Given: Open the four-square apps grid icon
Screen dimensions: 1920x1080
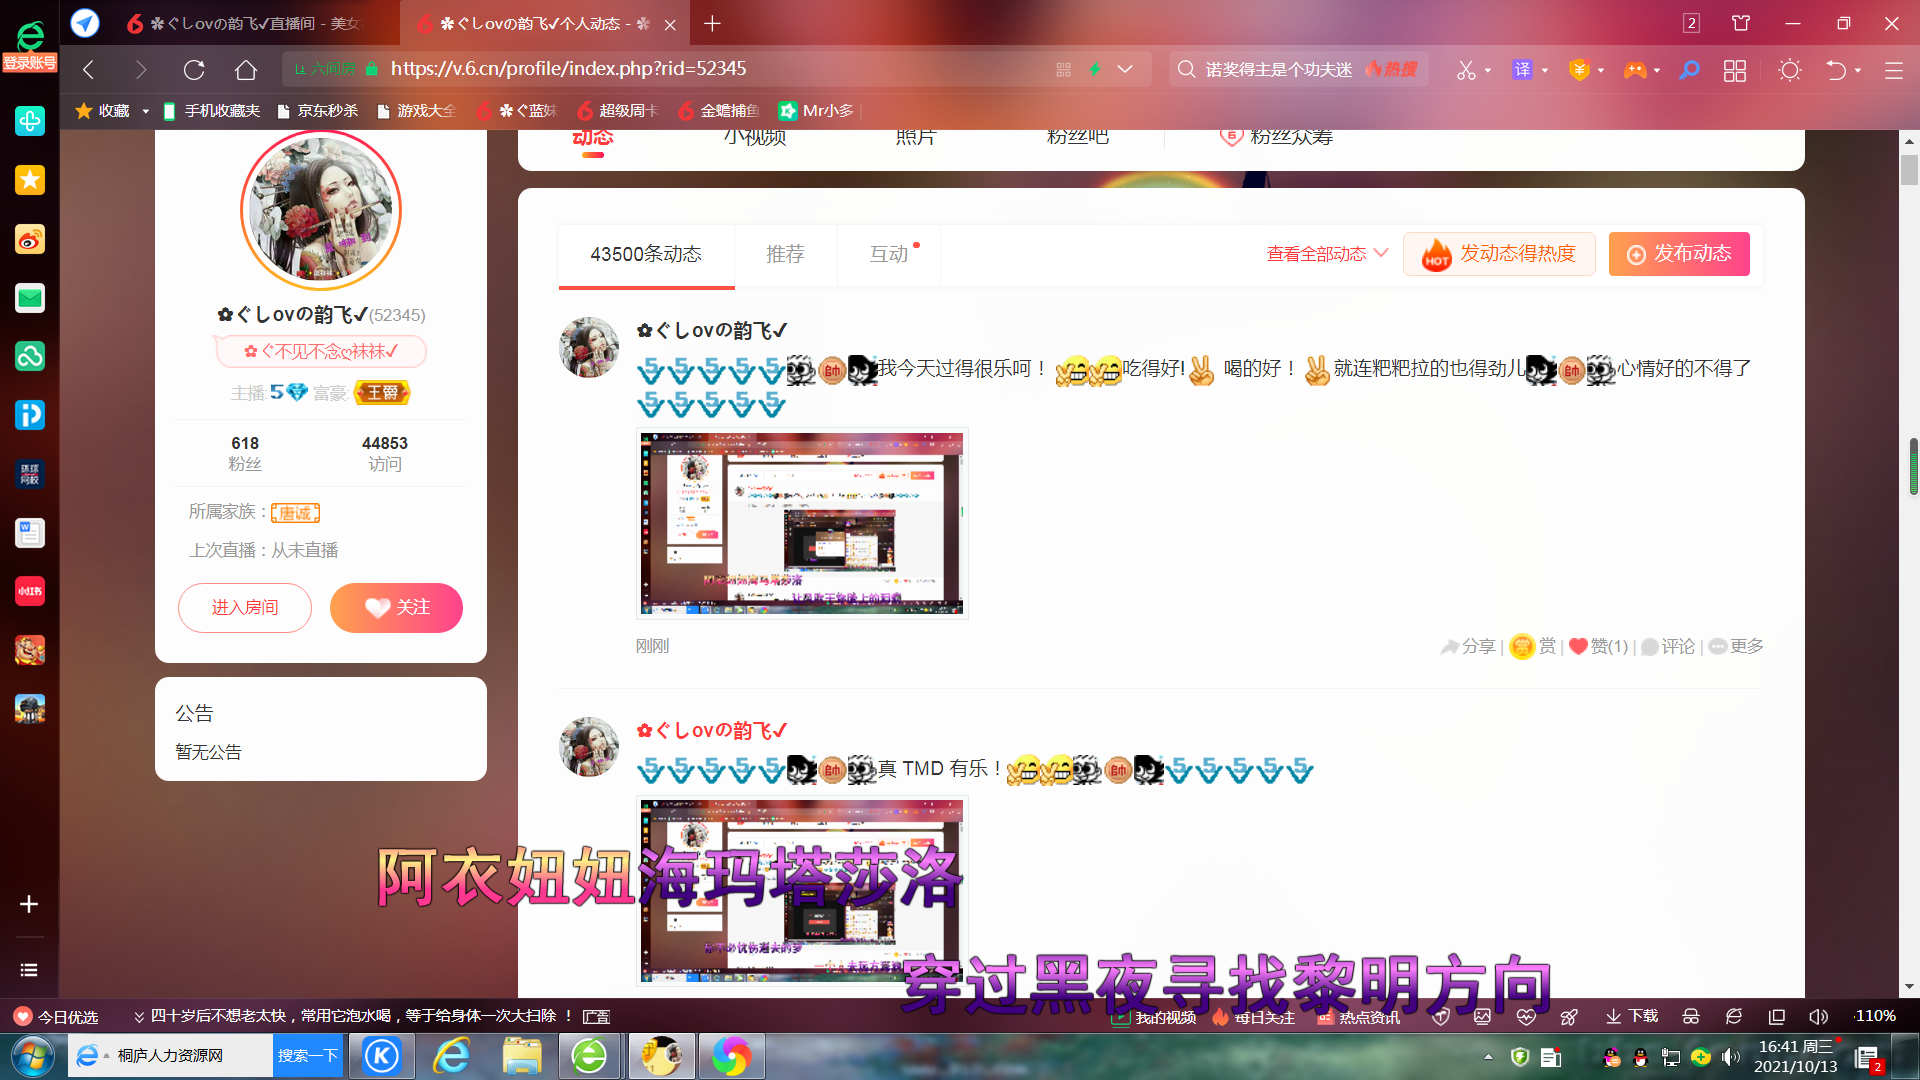Looking at the screenshot, I should [1735, 70].
